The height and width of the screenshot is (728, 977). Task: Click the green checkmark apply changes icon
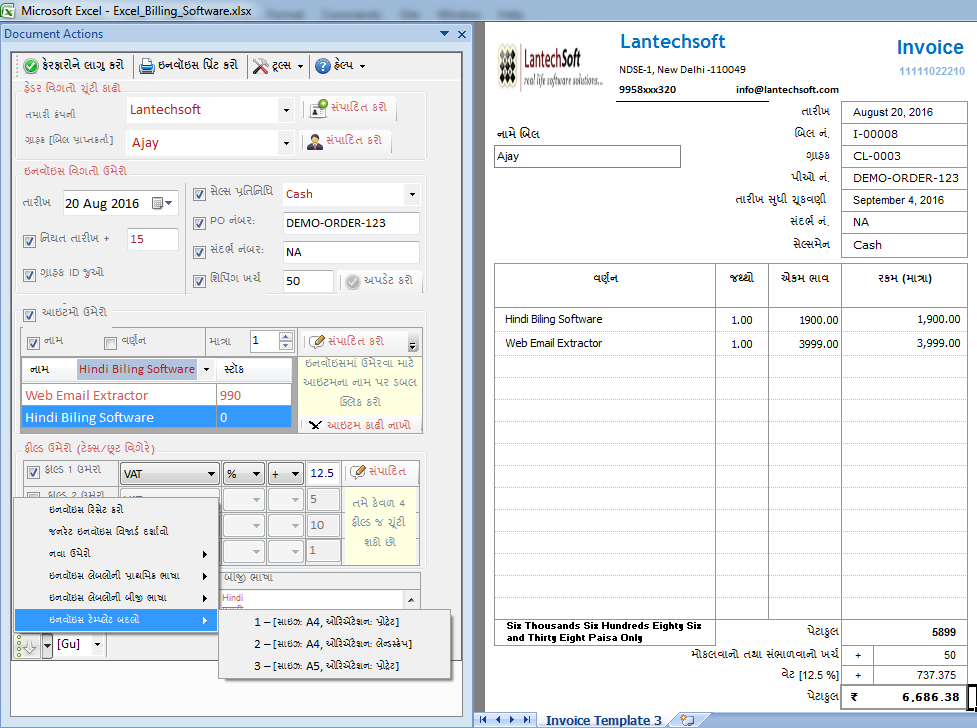[31, 65]
